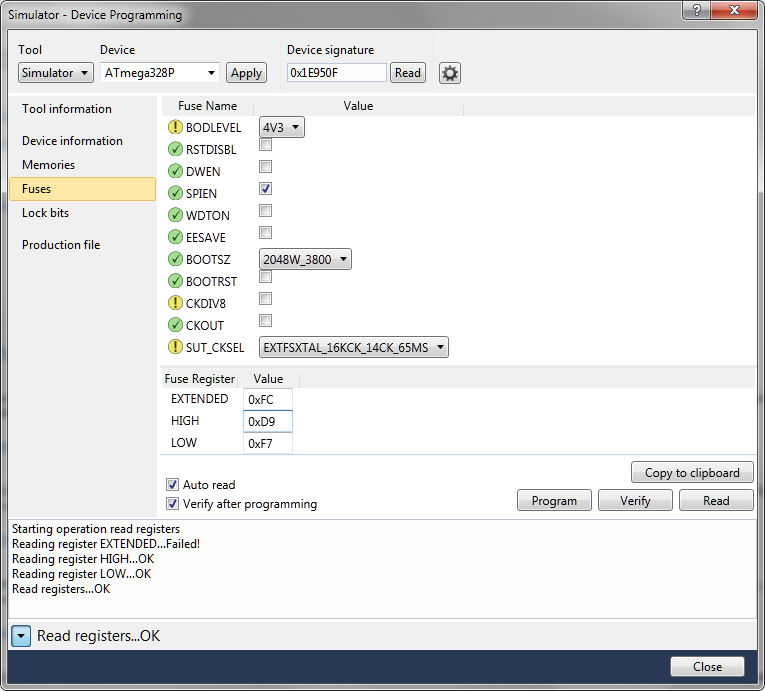Click the 'Read registers...OK' status bar text
Image resolution: width=765 pixels, height=691 pixels.
[99, 636]
